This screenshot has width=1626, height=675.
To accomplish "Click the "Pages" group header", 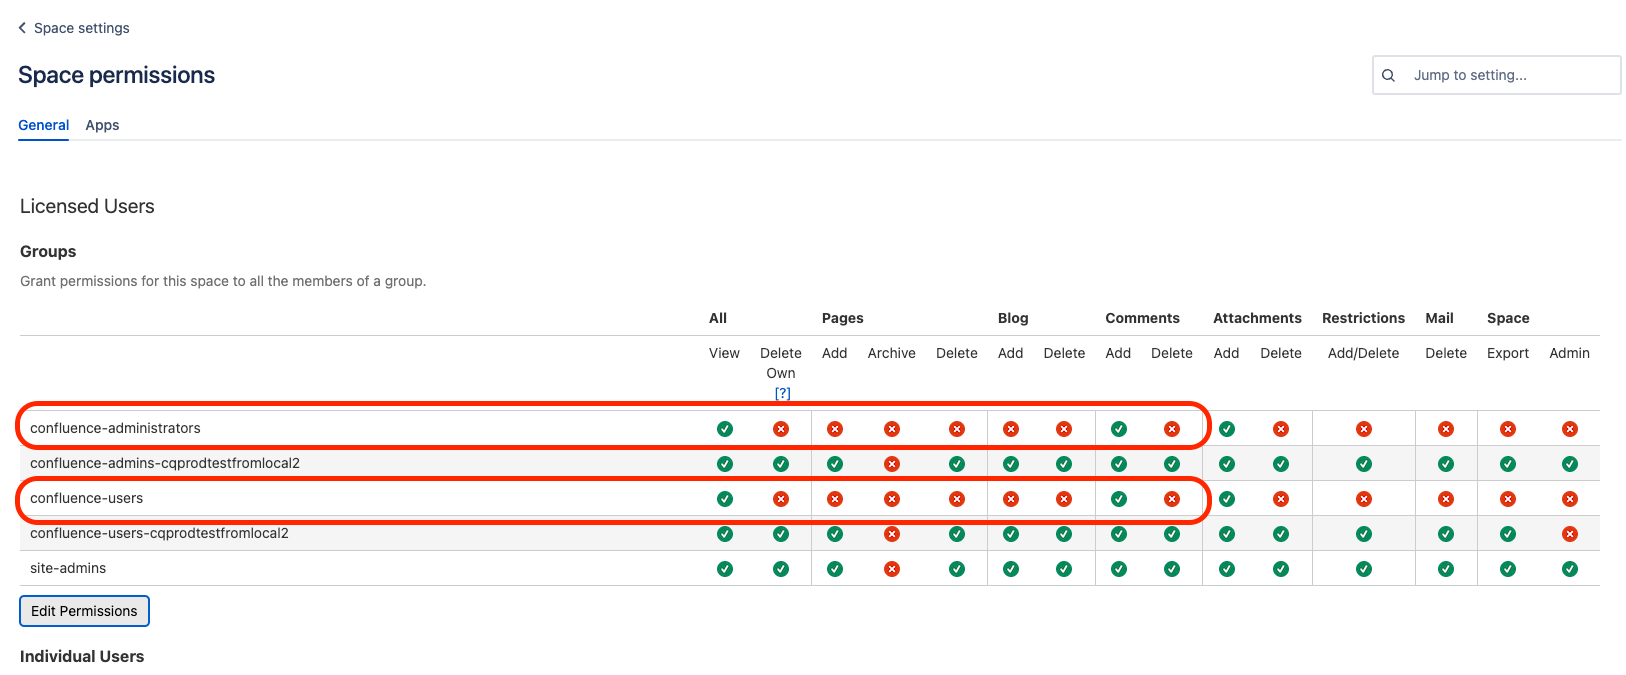I will coord(843,318).
